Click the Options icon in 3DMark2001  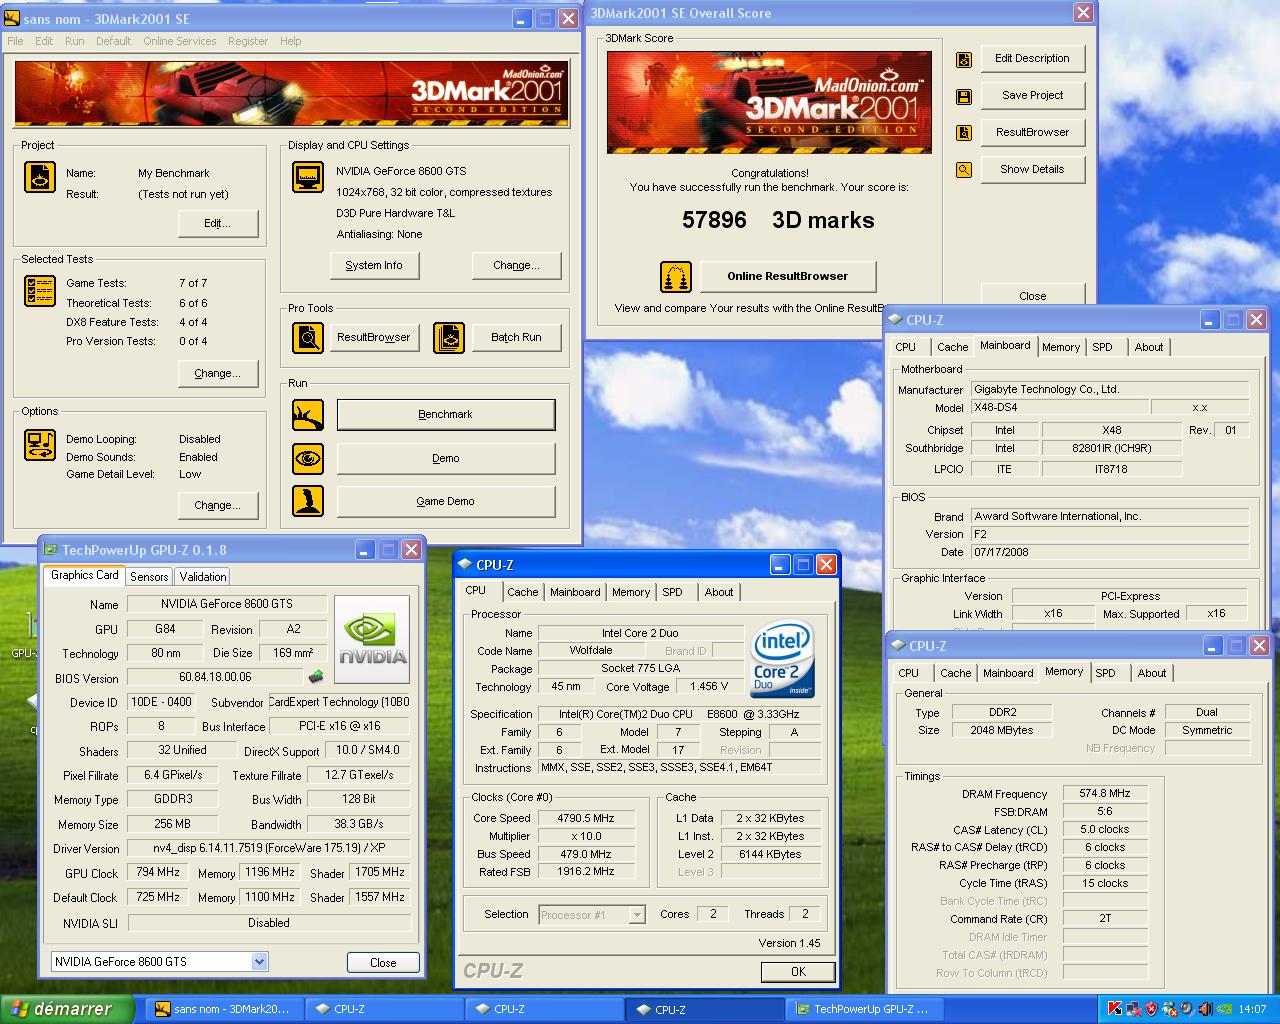[40, 445]
